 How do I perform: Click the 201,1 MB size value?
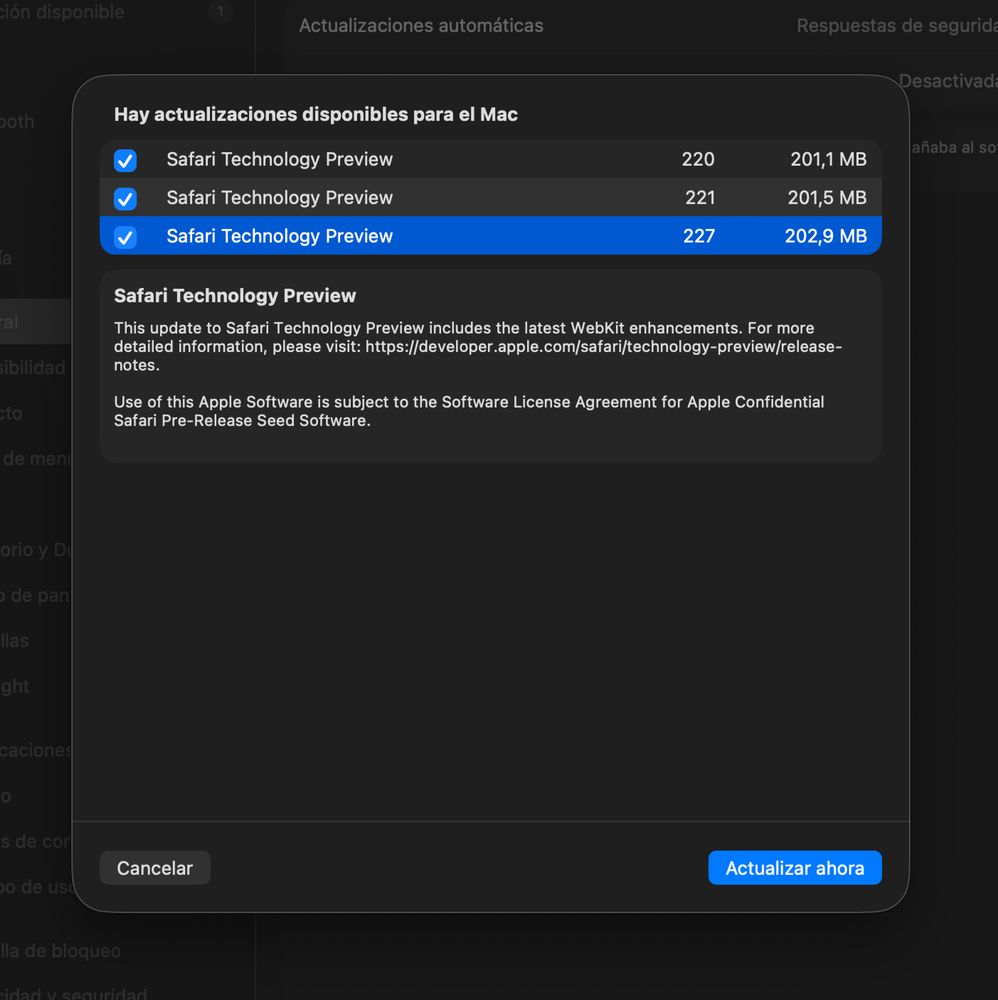point(828,159)
